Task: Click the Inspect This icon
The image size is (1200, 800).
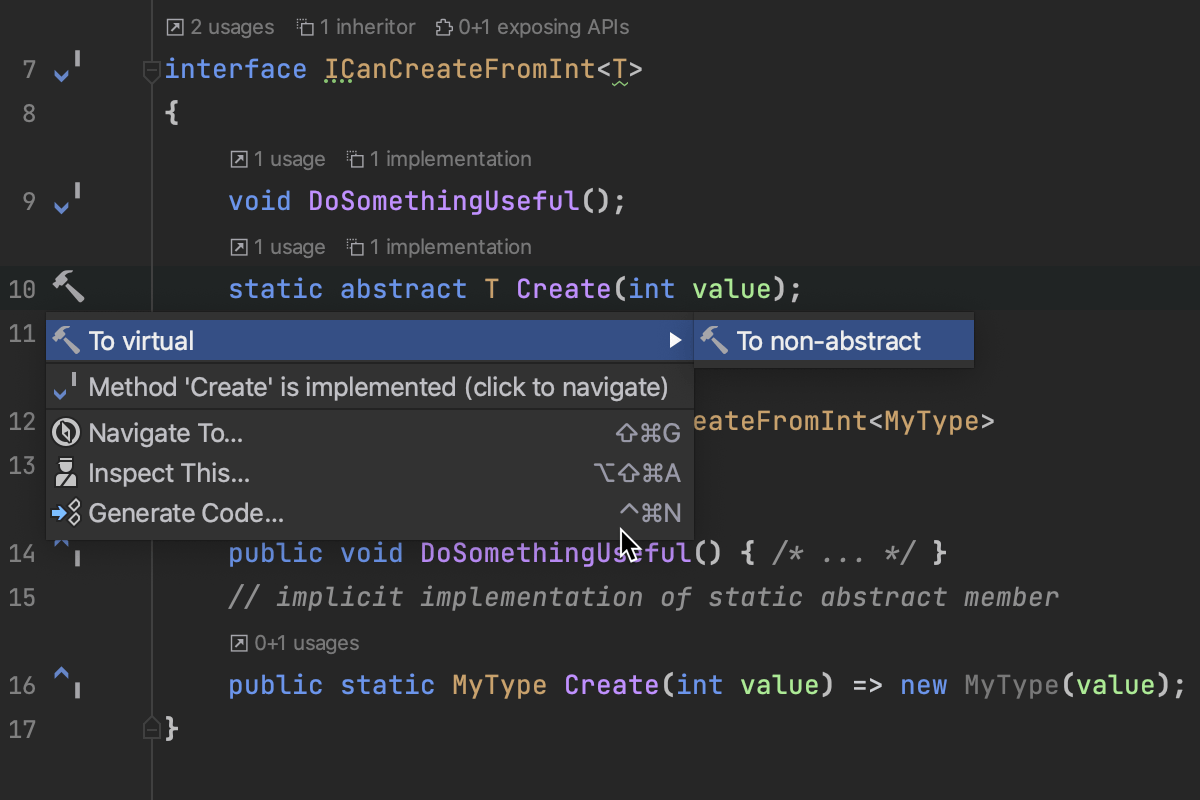Action: coord(66,473)
